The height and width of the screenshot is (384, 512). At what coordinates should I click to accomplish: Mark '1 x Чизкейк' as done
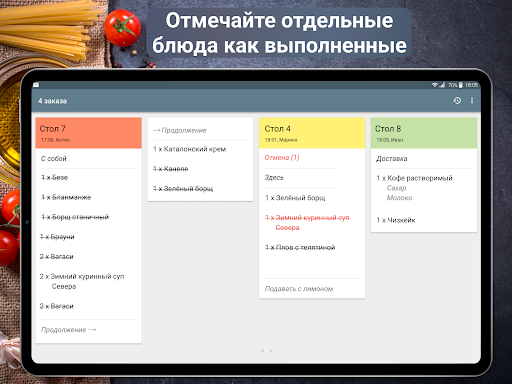396,220
